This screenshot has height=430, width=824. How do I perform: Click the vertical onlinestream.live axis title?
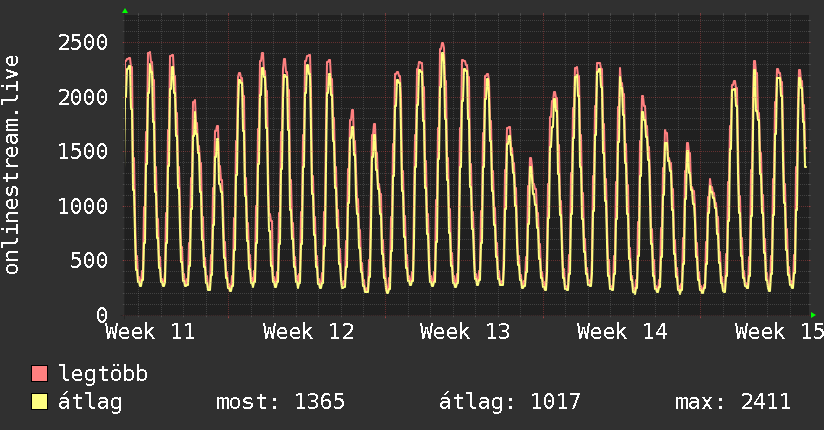point(12,165)
